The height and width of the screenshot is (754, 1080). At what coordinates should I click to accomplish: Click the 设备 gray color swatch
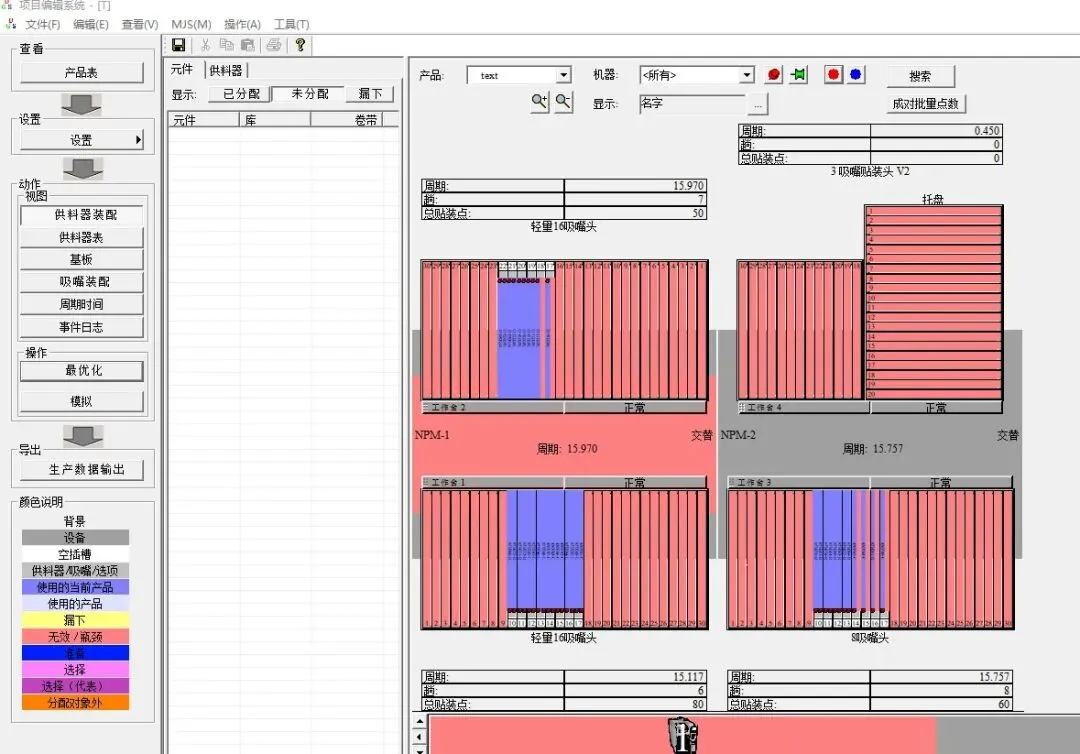pos(75,538)
